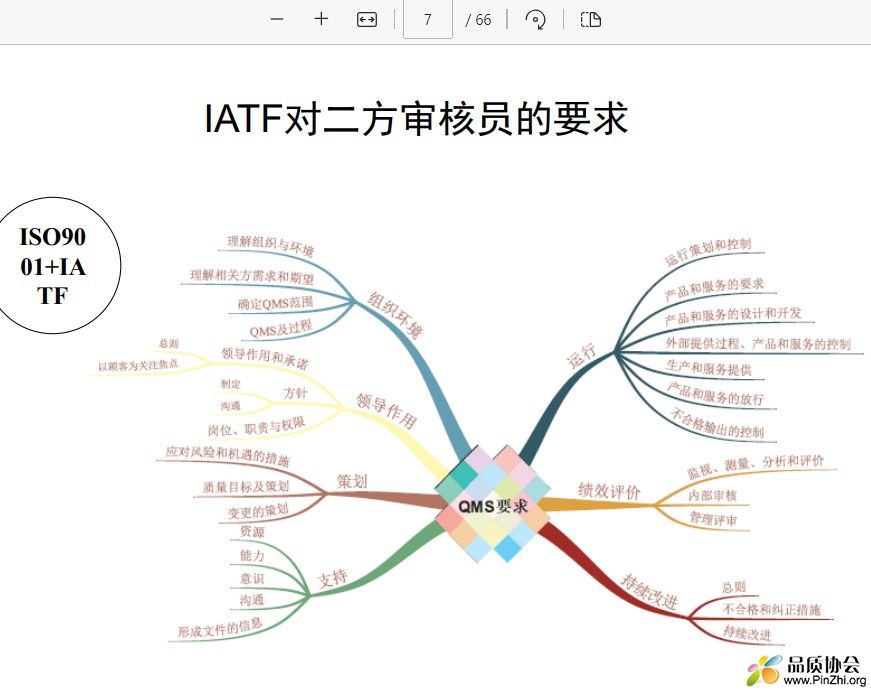
Task: Click '外部提供过程、产品和服务的控制' node
Action: [x=758, y=343]
